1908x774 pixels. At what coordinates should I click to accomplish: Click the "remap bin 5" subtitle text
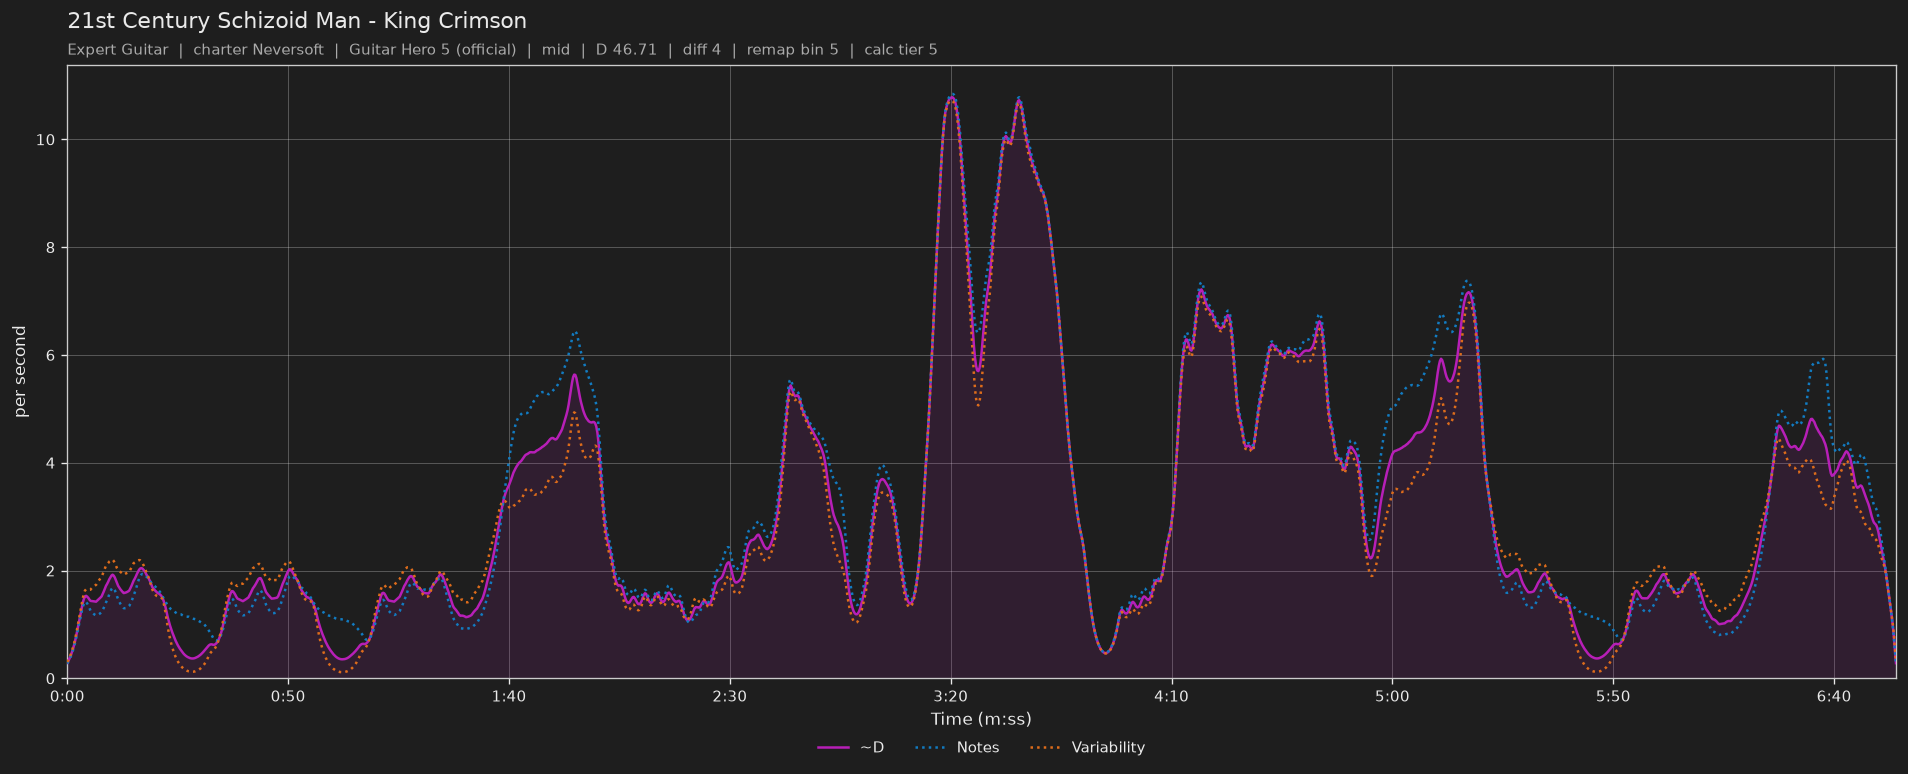tap(793, 50)
